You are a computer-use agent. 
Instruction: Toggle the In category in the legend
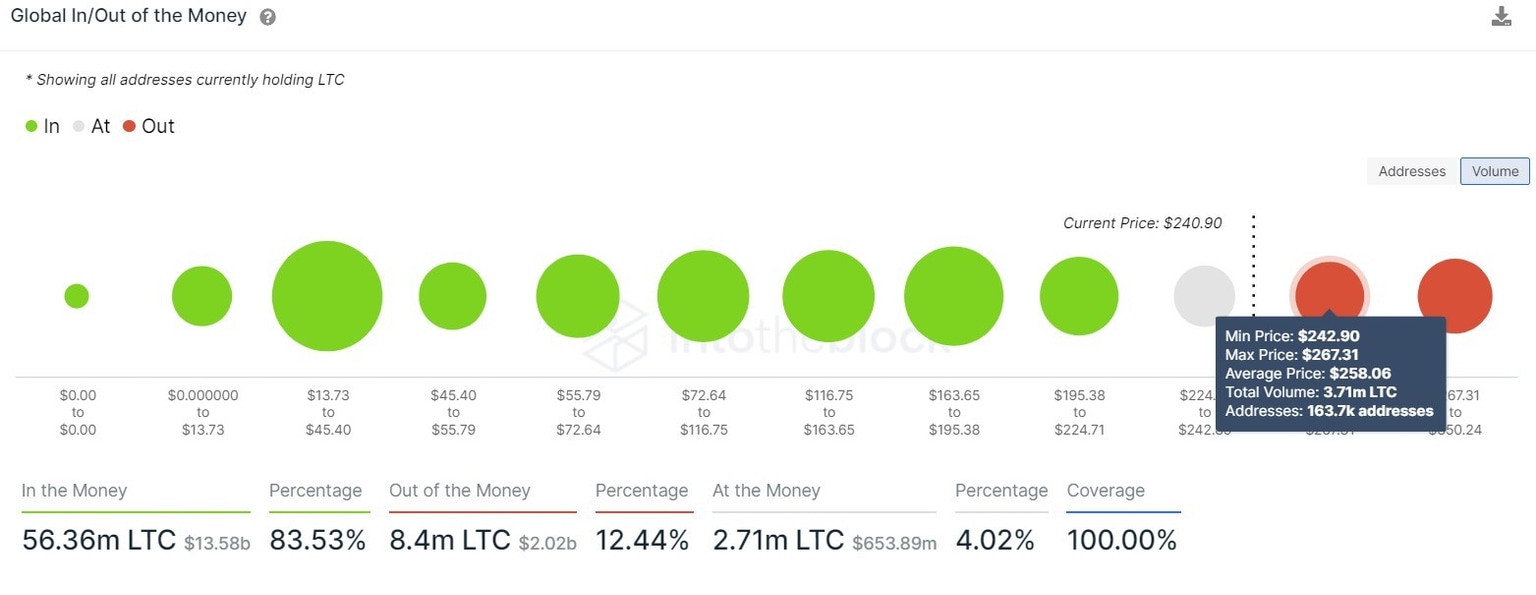pyautogui.click(x=44, y=126)
